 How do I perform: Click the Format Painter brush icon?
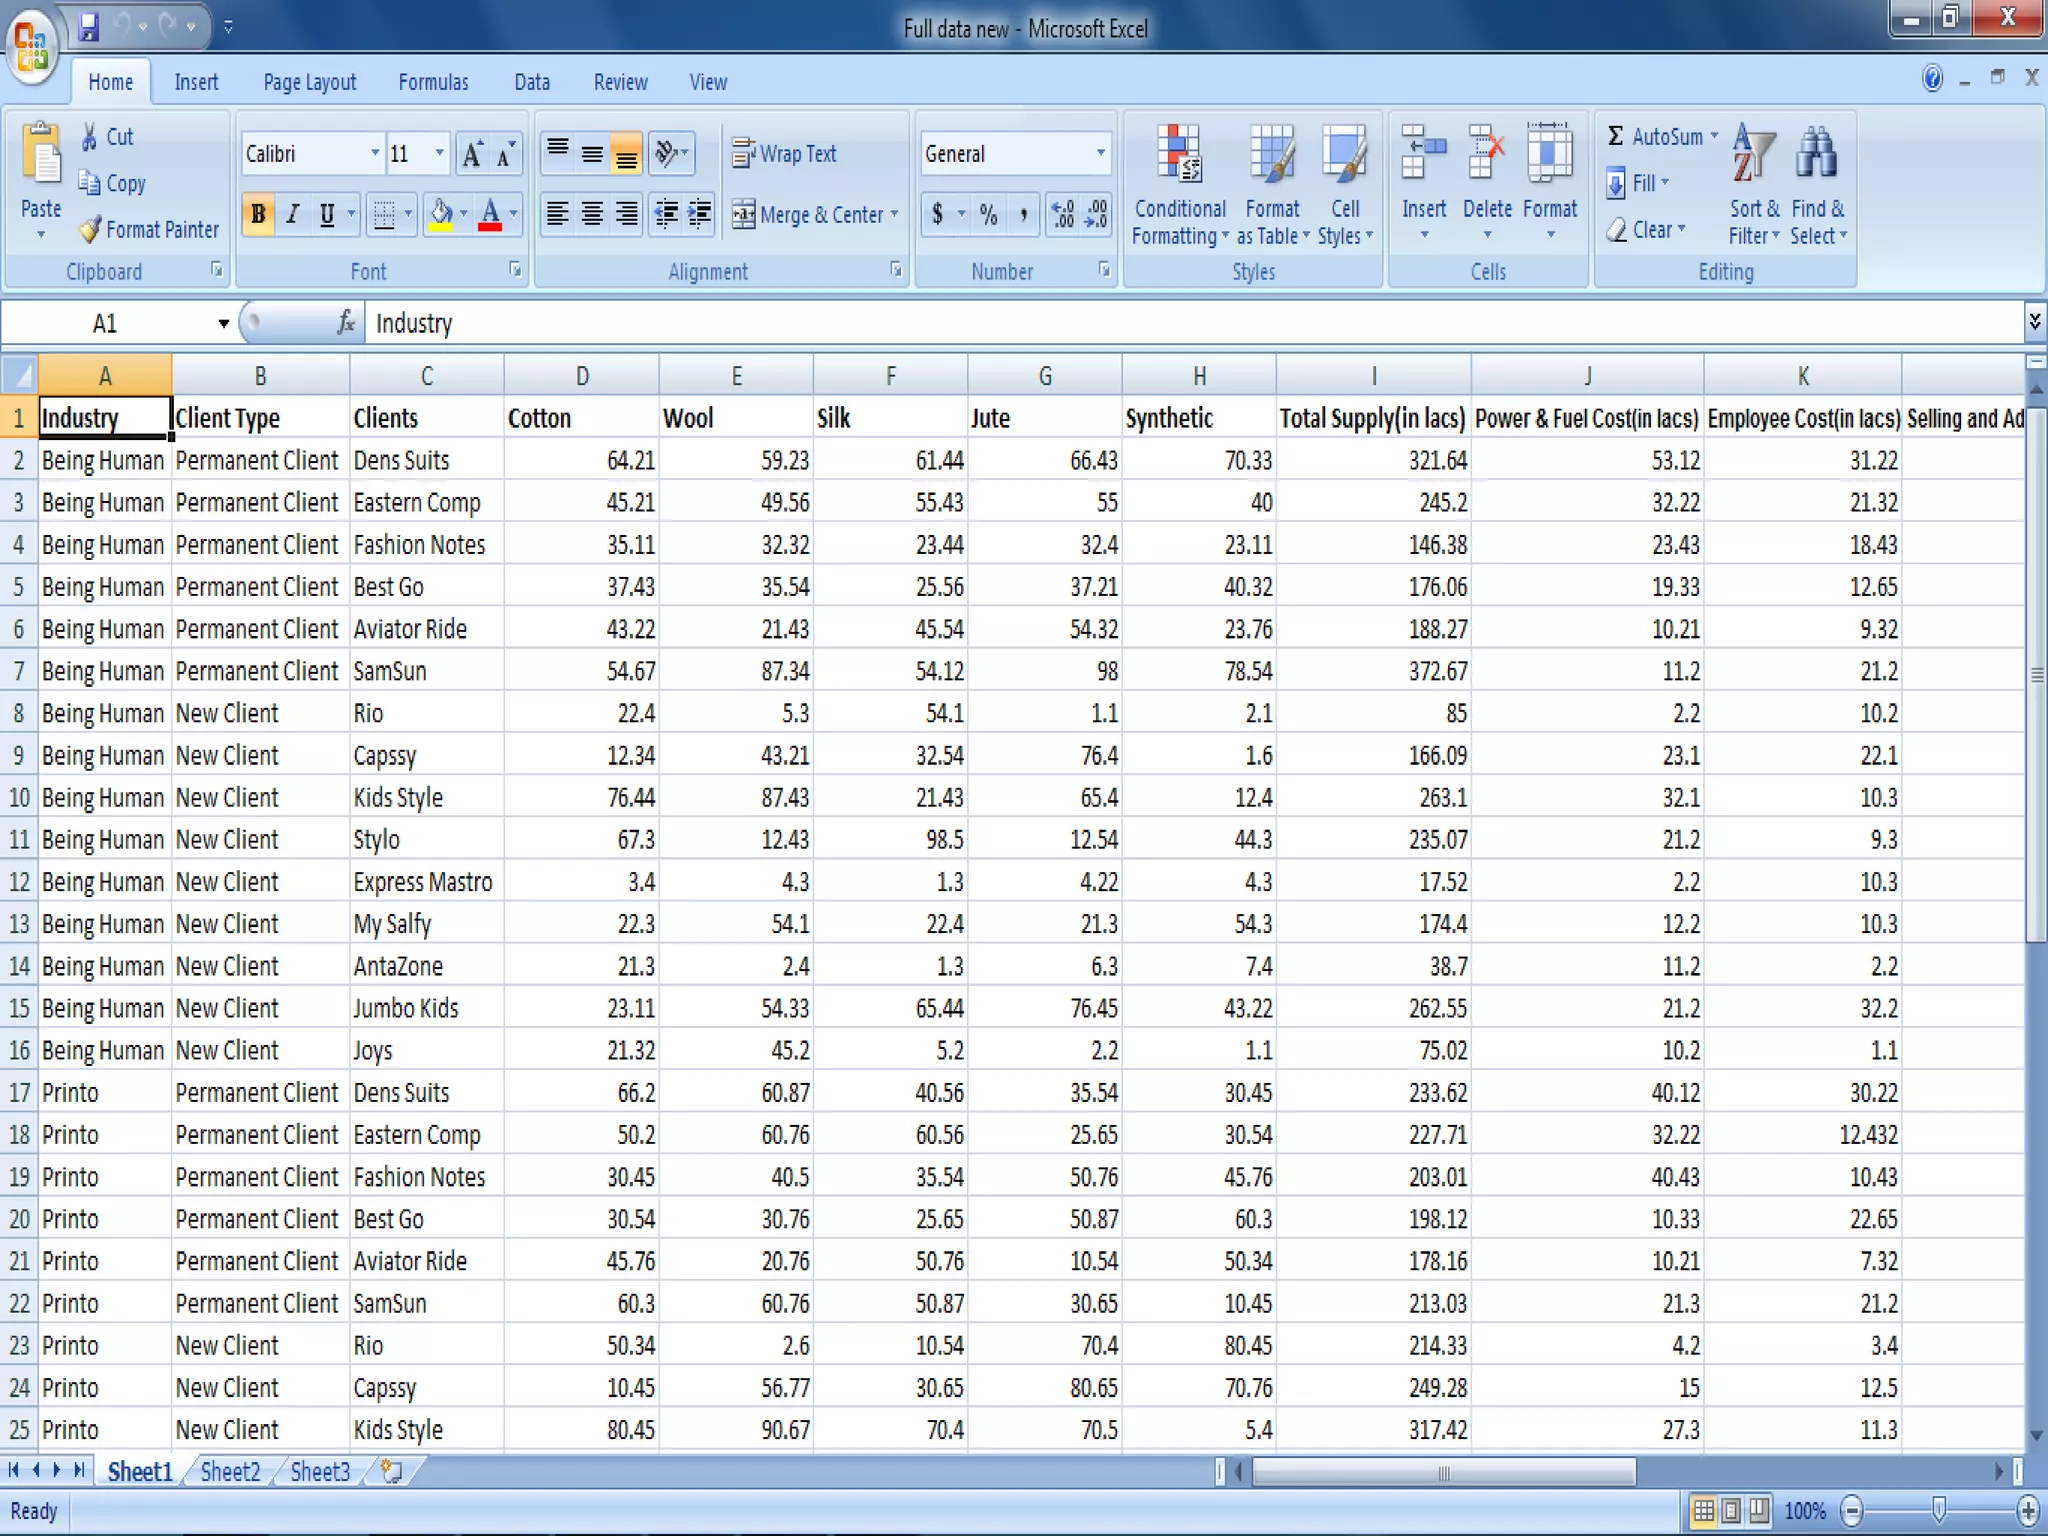pyautogui.click(x=90, y=230)
